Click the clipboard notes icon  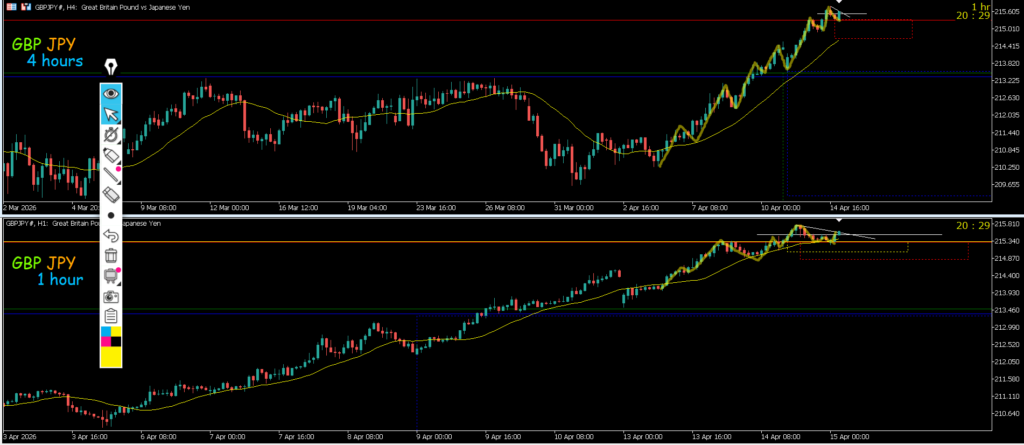coord(111,316)
